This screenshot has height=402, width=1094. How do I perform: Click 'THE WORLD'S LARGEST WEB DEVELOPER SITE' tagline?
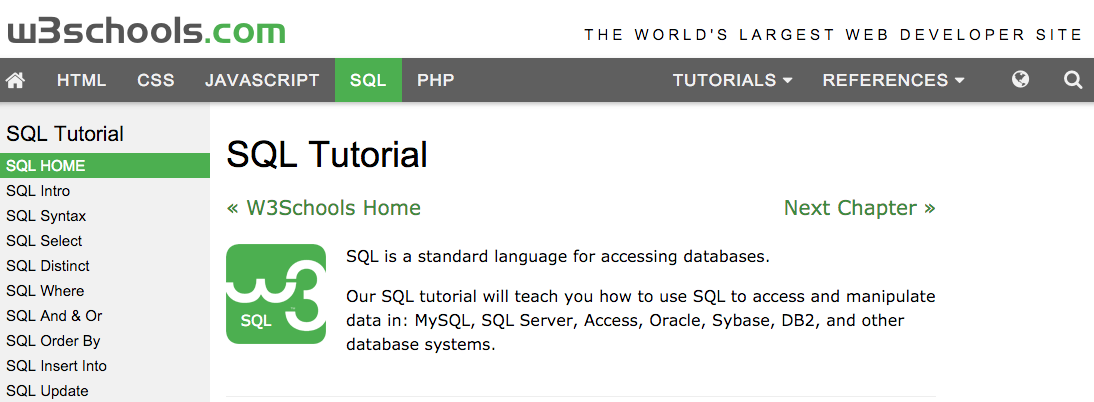[x=833, y=34]
